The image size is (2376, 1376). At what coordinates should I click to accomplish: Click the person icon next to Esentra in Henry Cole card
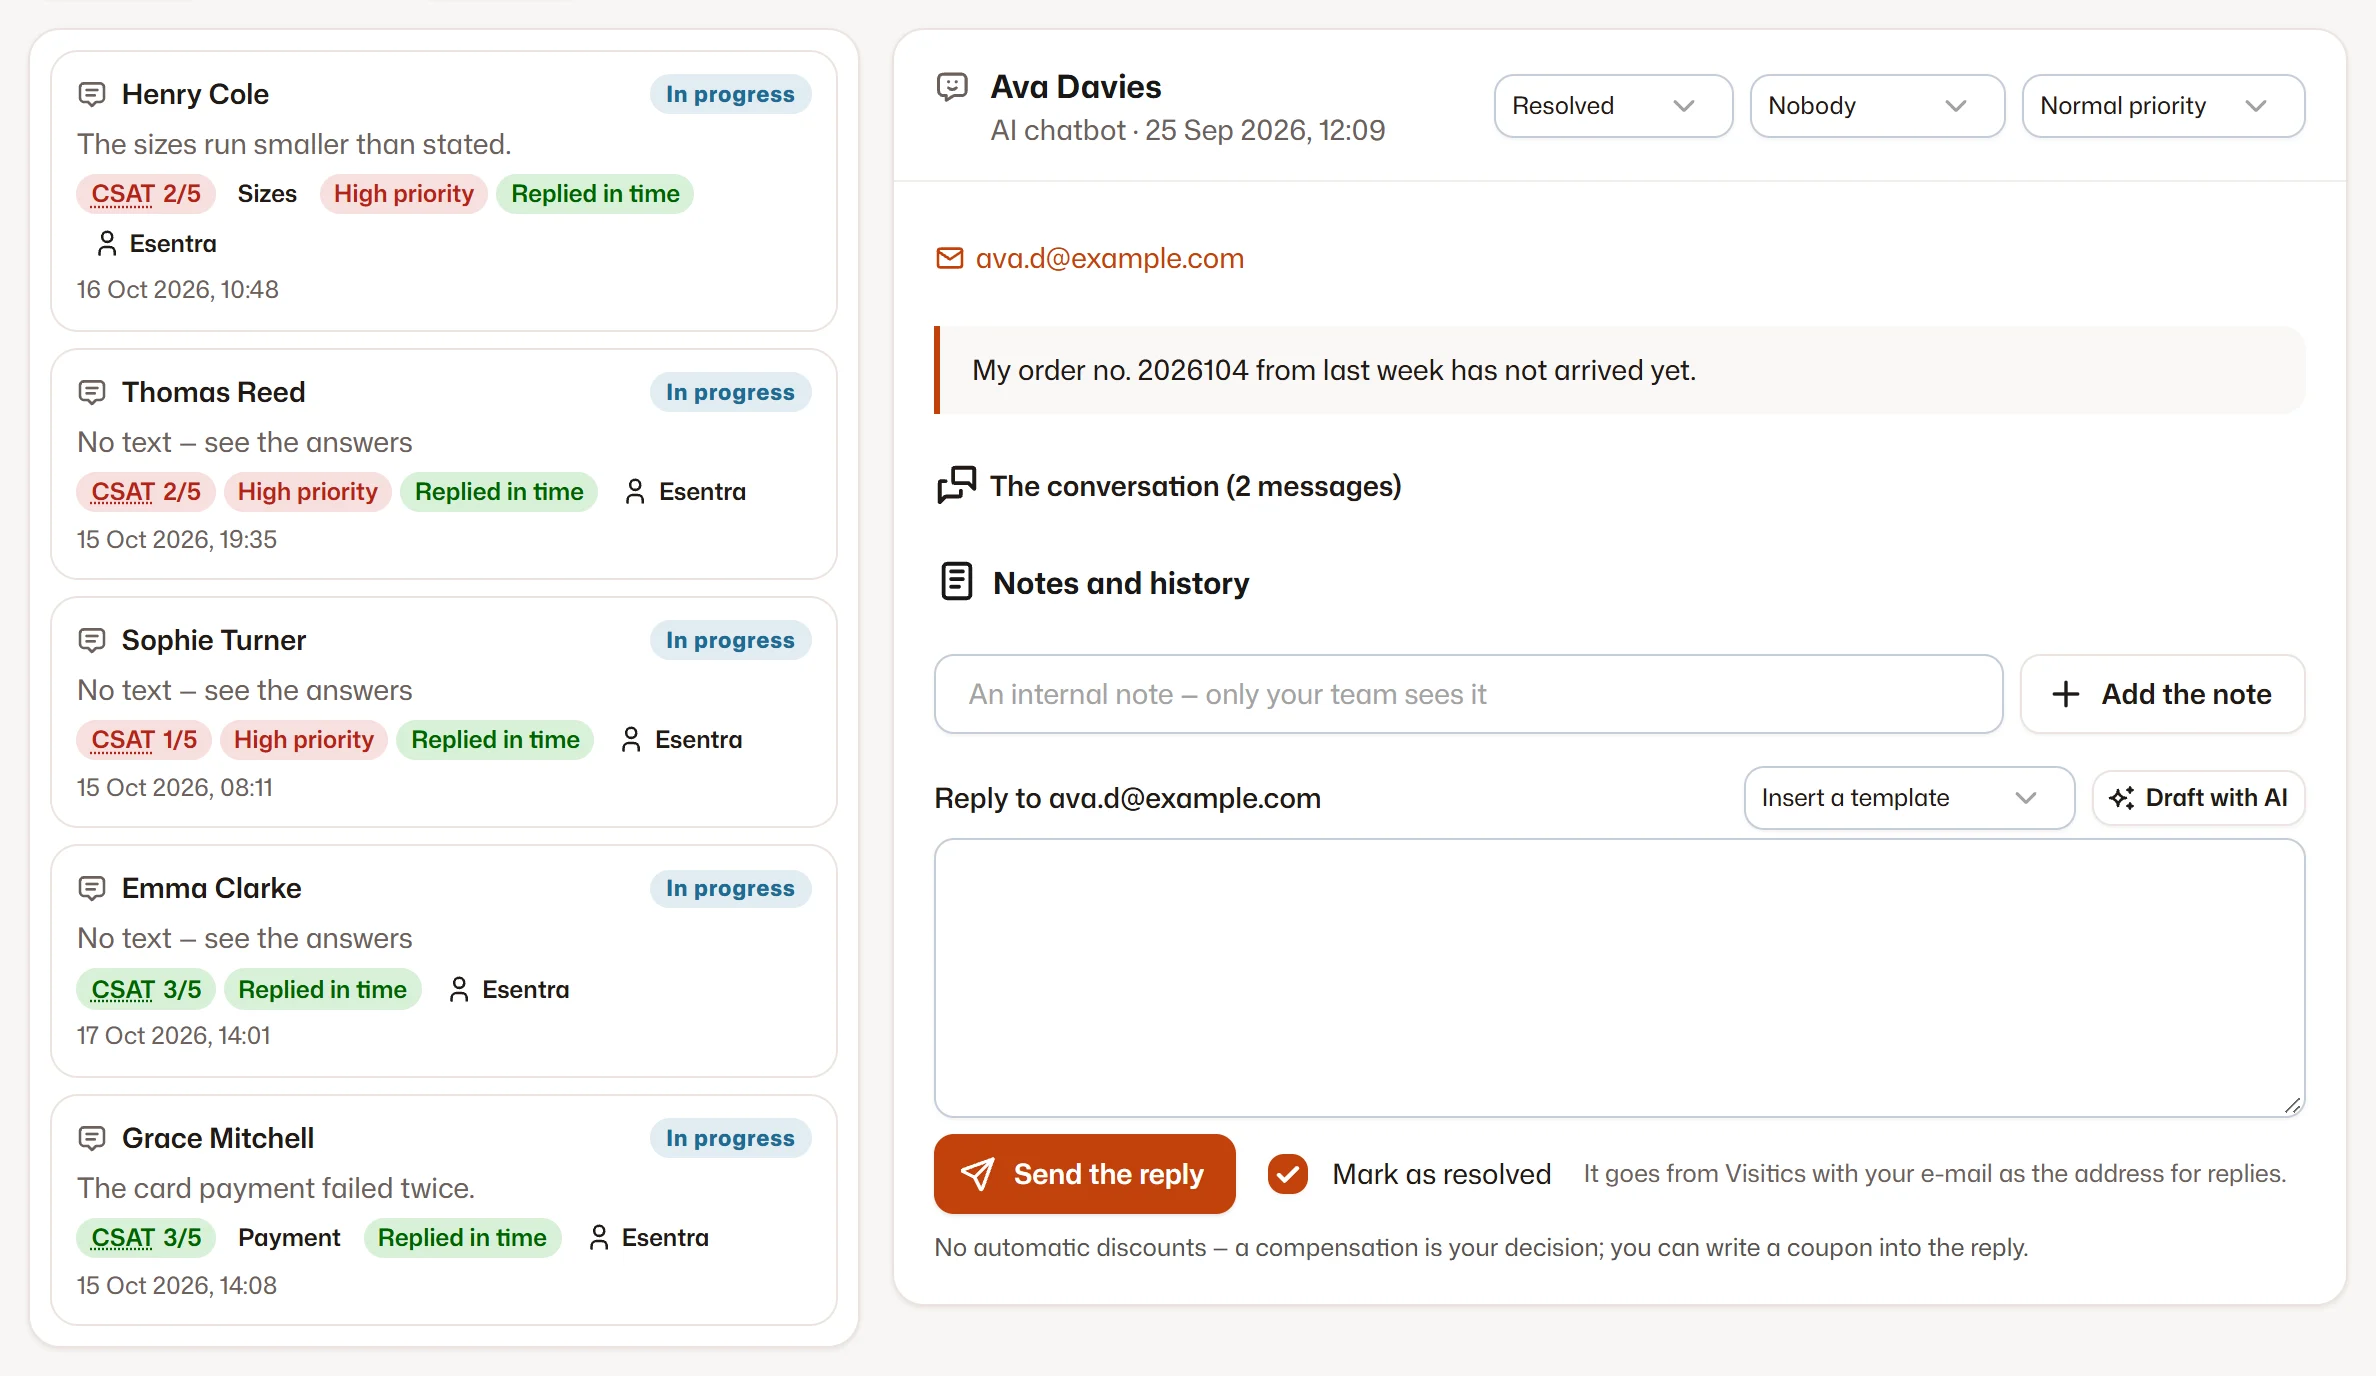tap(107, 243)
